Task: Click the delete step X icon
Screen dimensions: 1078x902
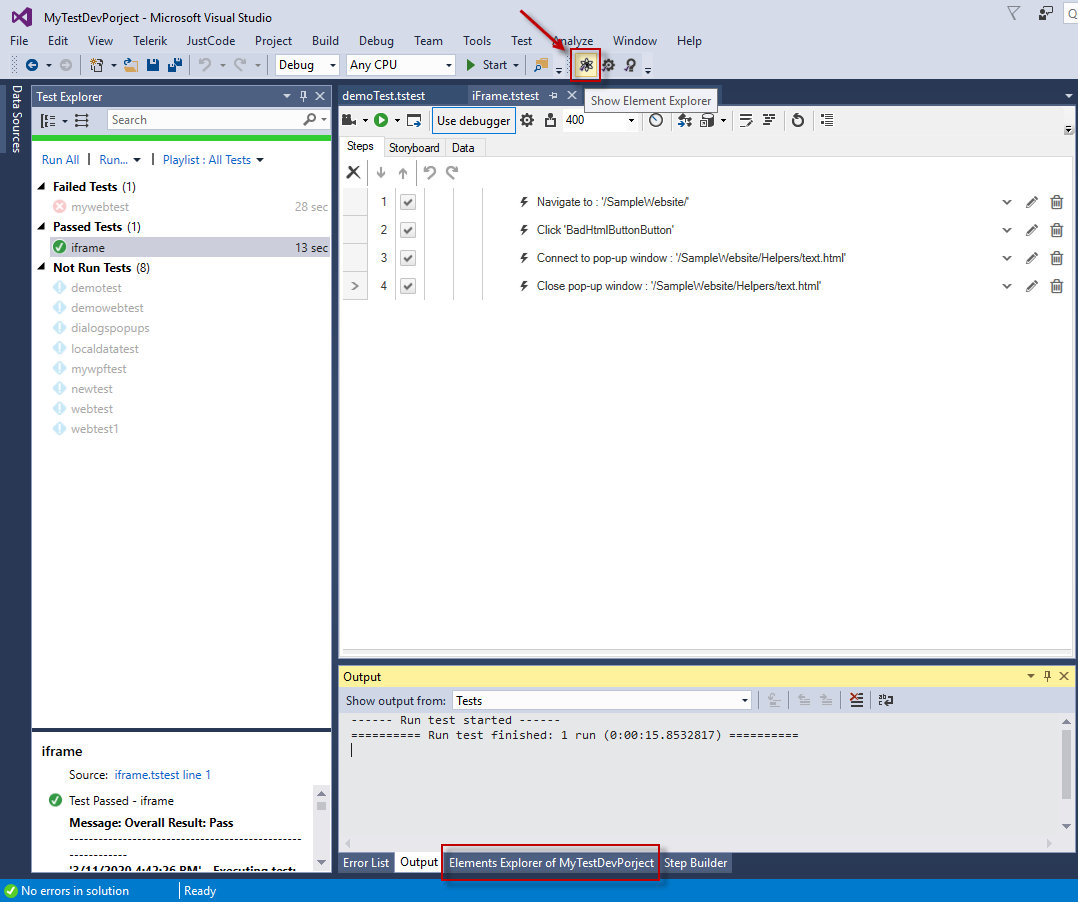Action: (353, 172)
